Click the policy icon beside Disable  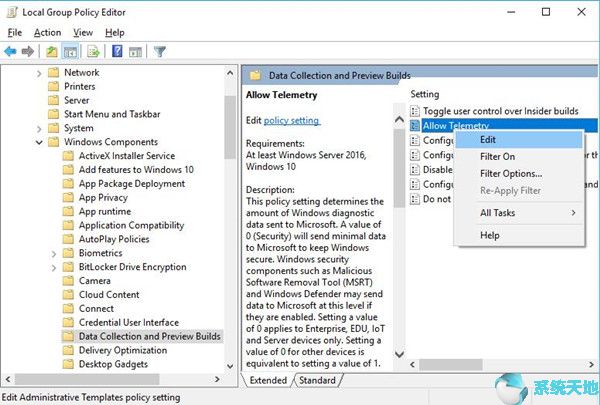(x=414, y=170)
